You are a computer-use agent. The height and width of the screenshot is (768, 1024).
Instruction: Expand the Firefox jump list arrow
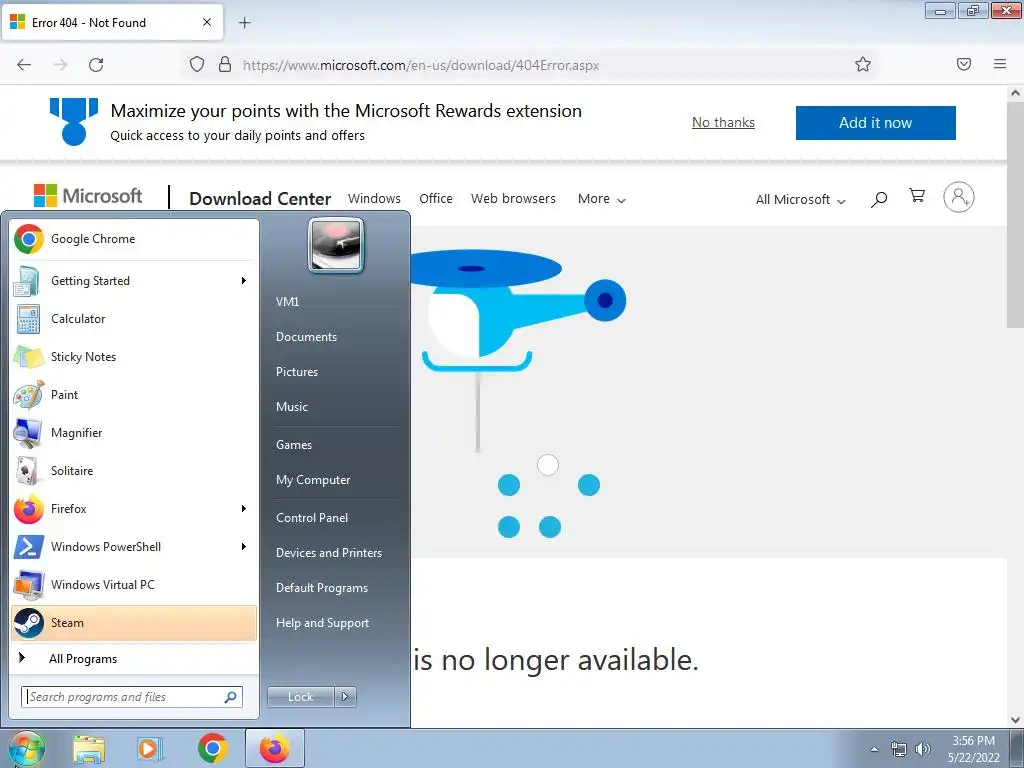(x=244, y=508)
